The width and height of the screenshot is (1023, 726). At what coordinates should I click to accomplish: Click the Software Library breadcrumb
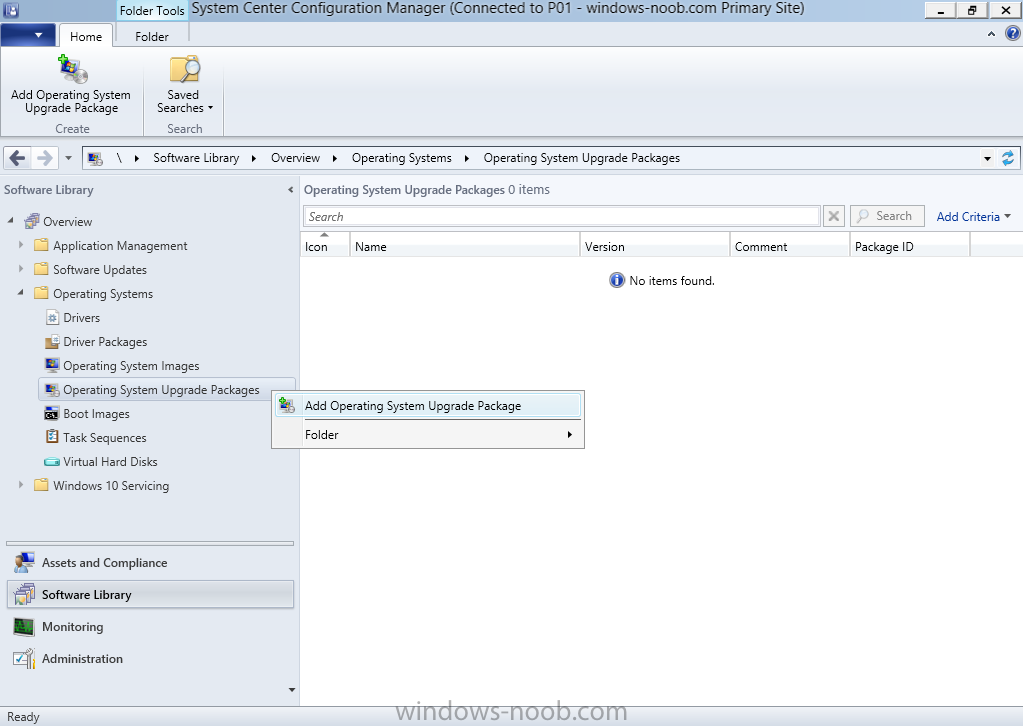point(196,158)
